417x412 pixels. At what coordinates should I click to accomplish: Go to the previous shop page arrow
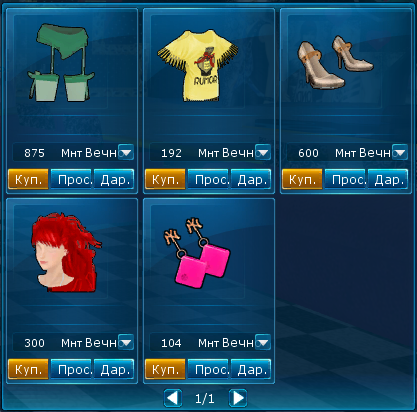click(173, 398)
